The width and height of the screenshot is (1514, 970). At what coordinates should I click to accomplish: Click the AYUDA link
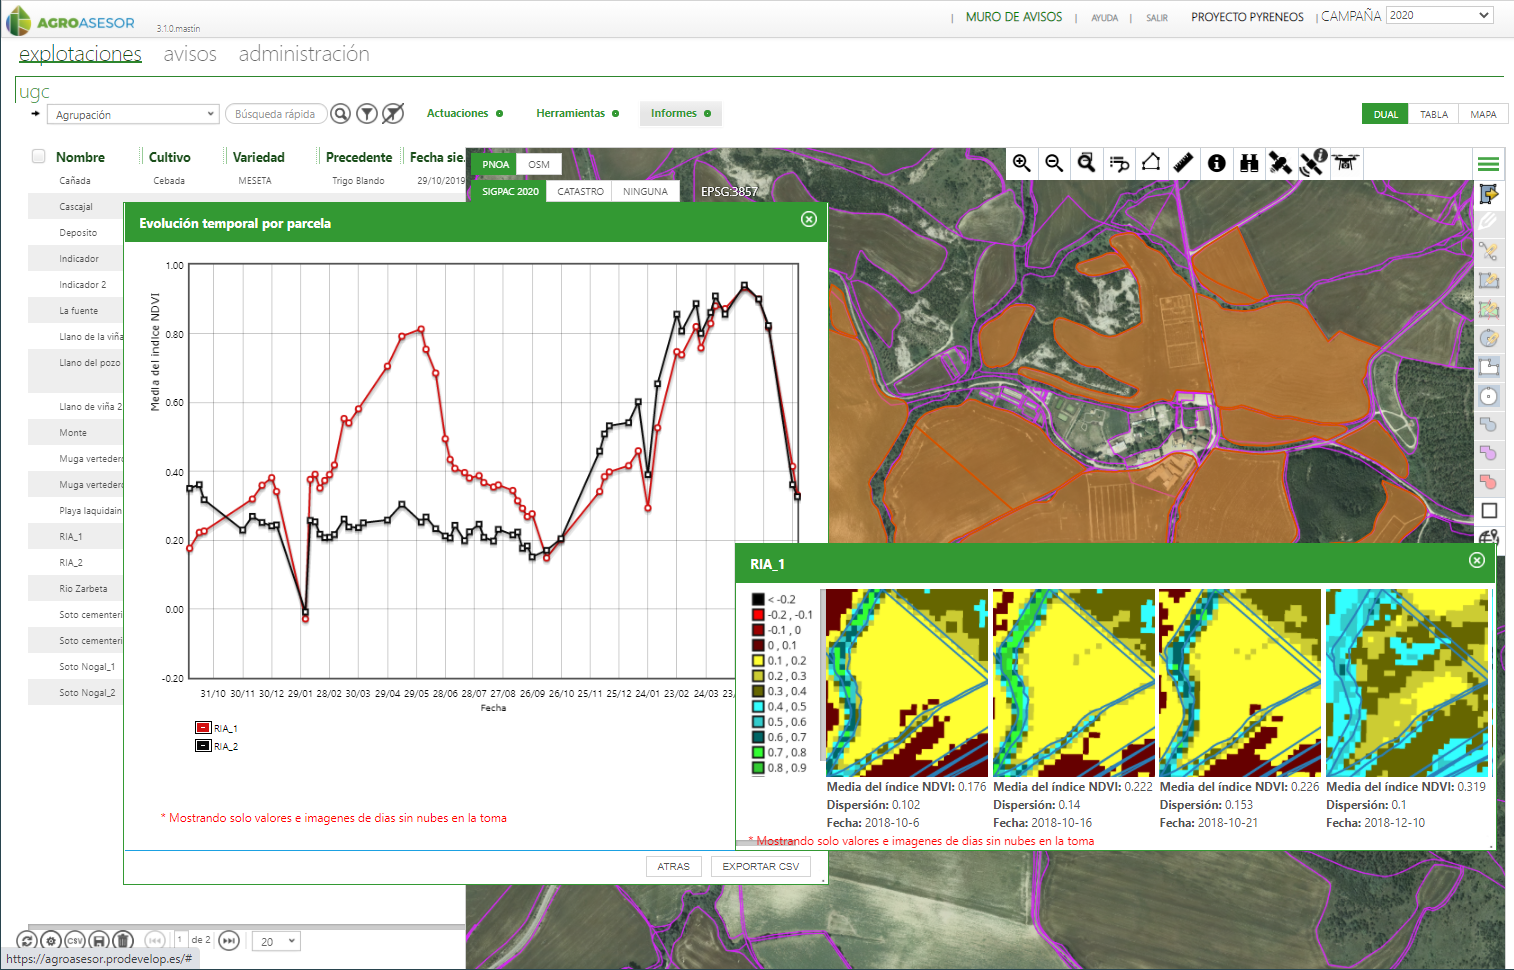pos(1104,18)
